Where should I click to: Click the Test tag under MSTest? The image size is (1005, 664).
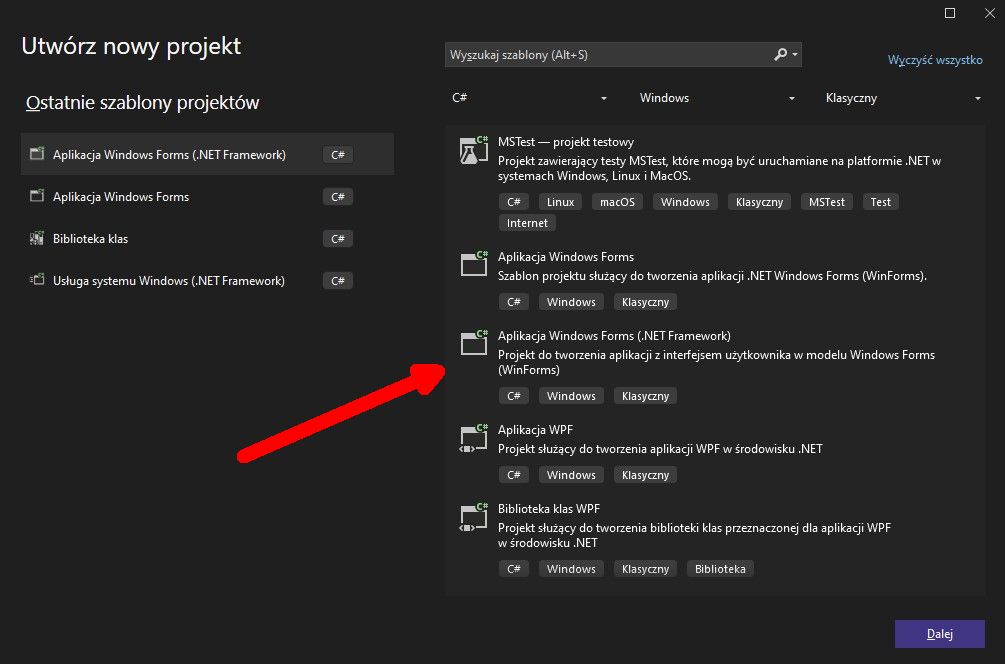(x=881, y=202)
